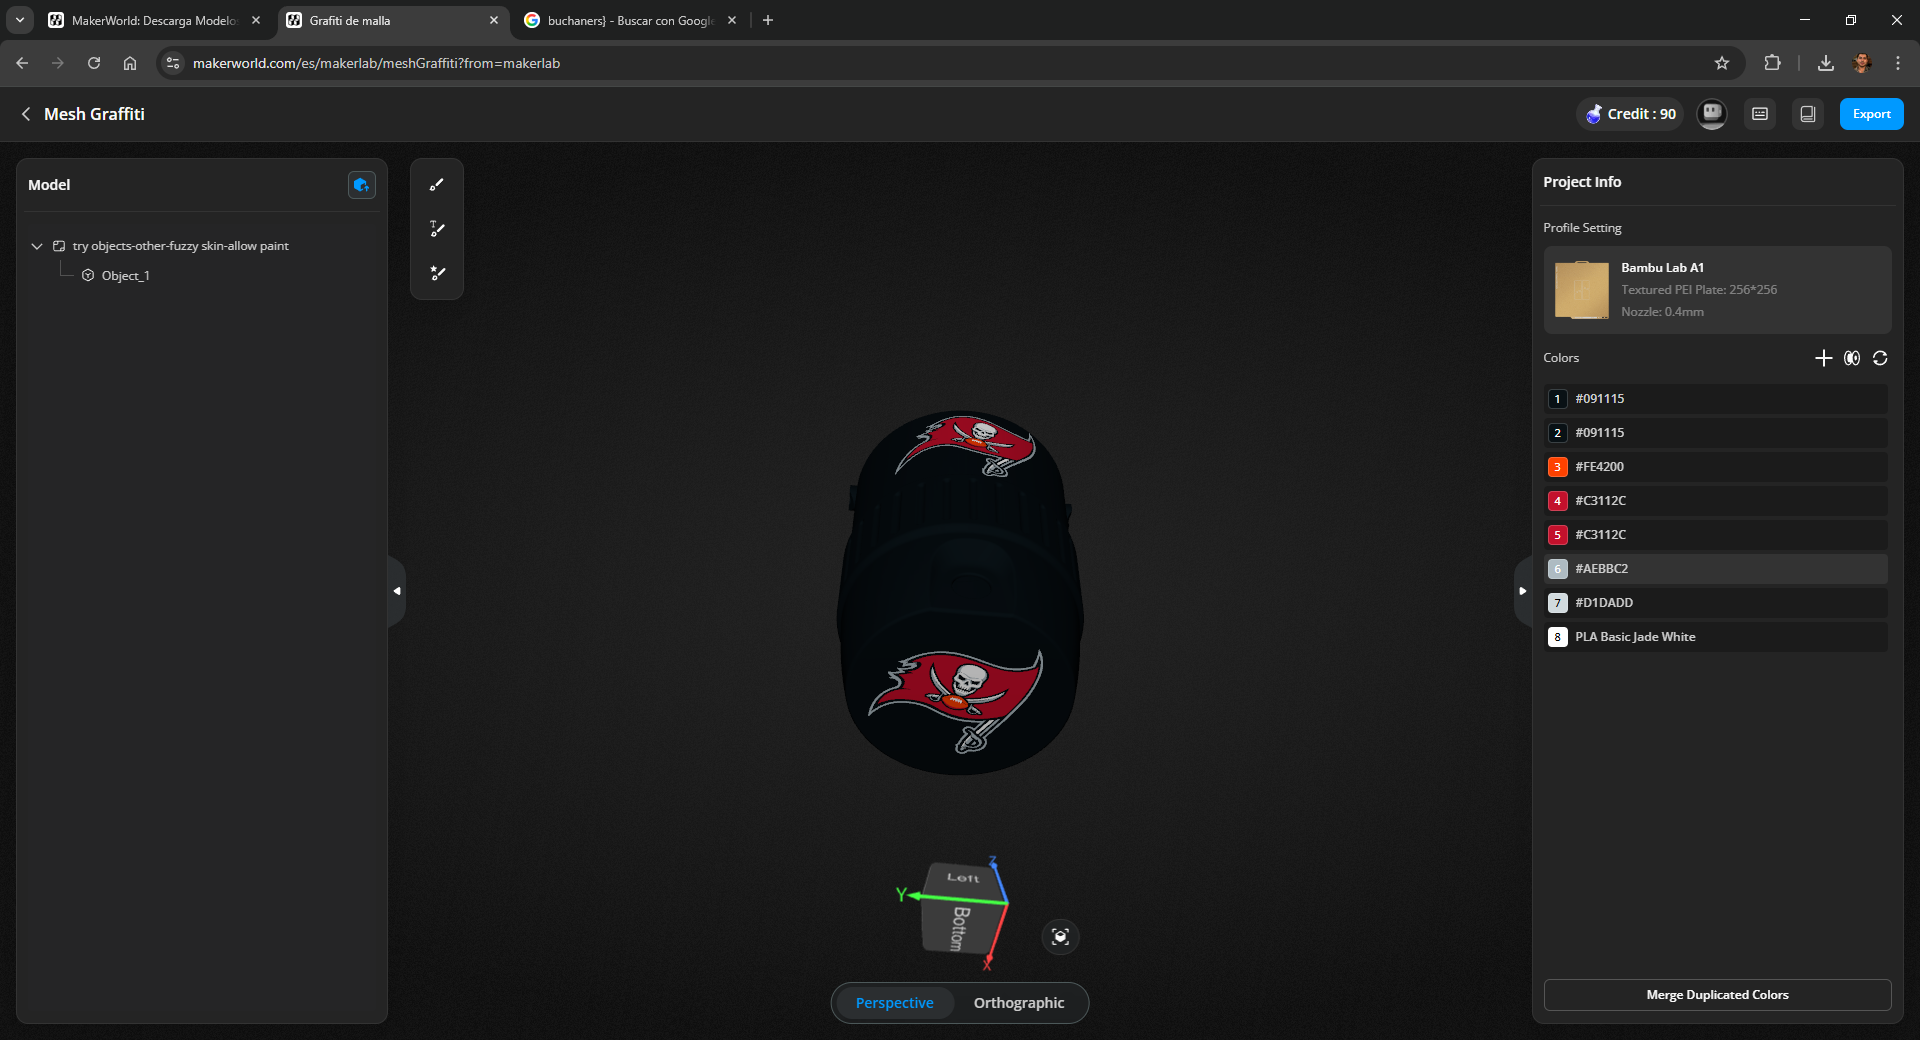
Task: Reload the page
Action: (94, 63)
